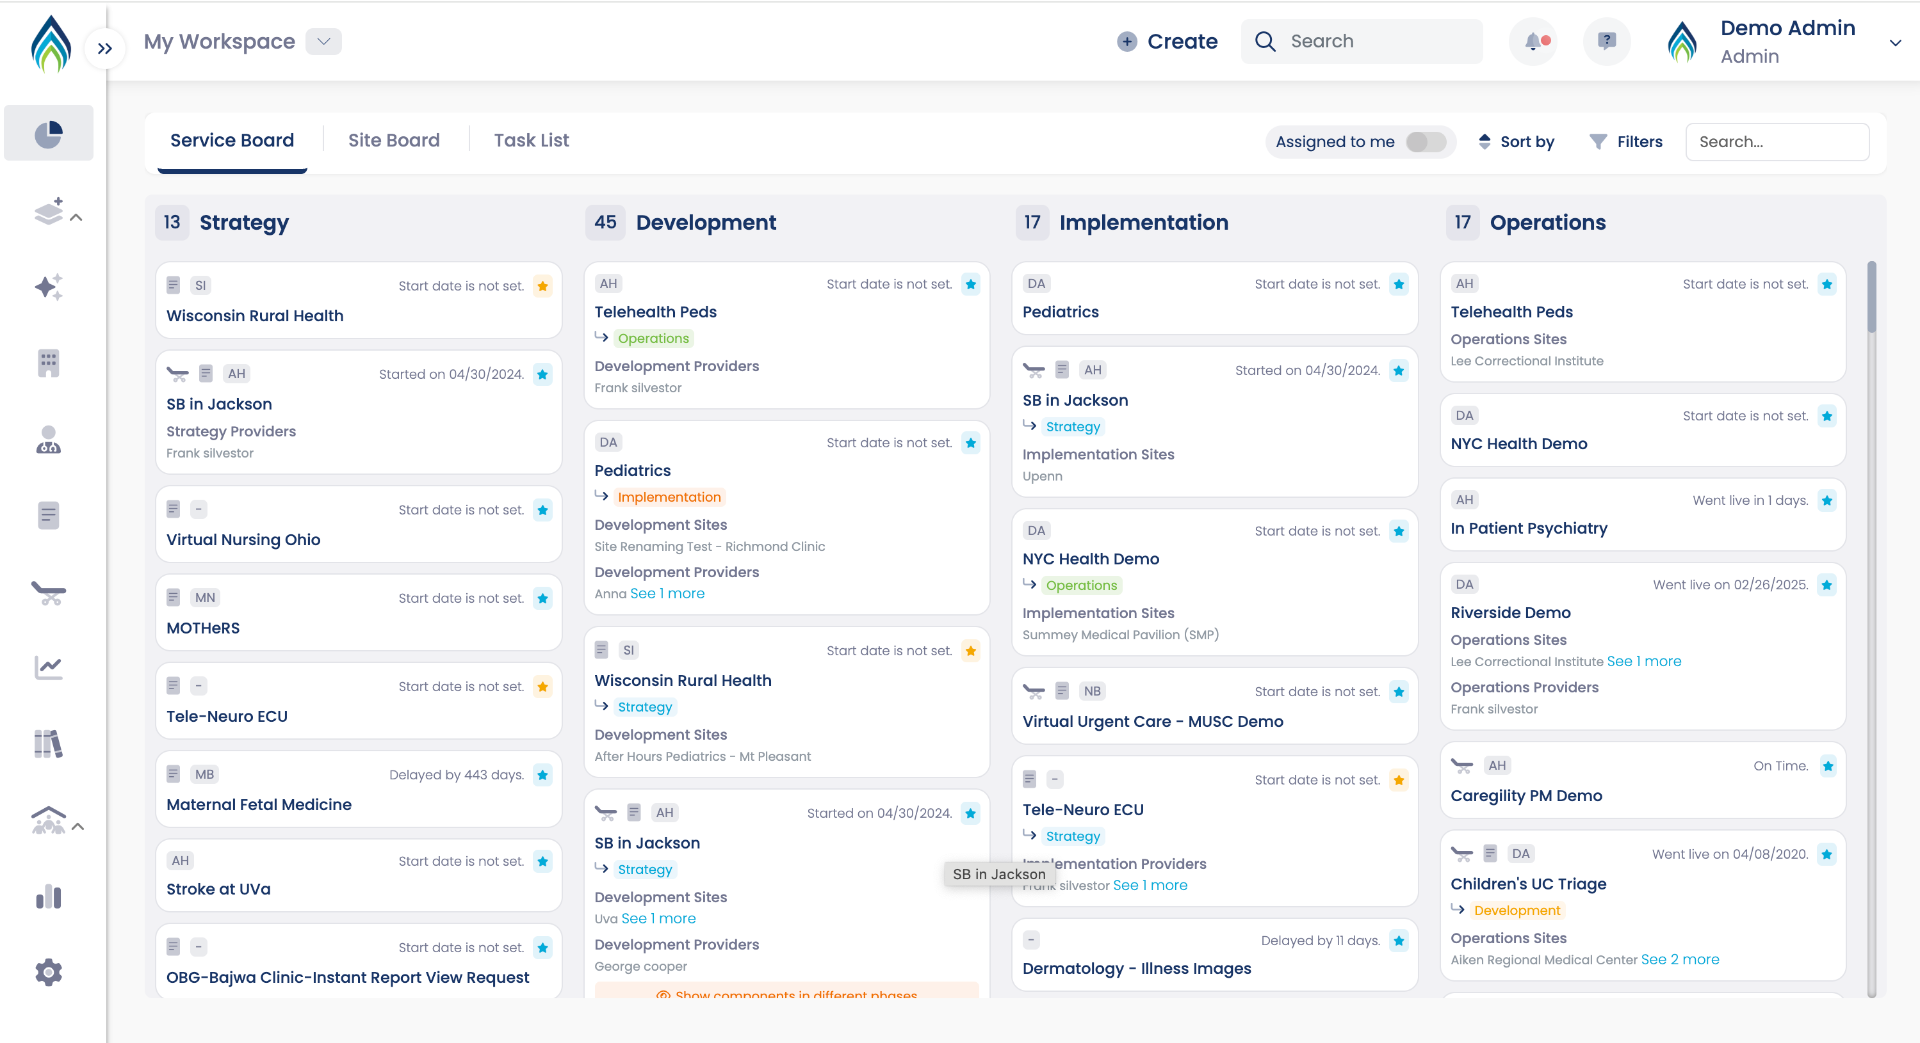The height and width of the screenshot is (1043, 1920).
Task: Click See 1 more on Tele-Neuro ECU providers
Action: (x=1150, y=886)
